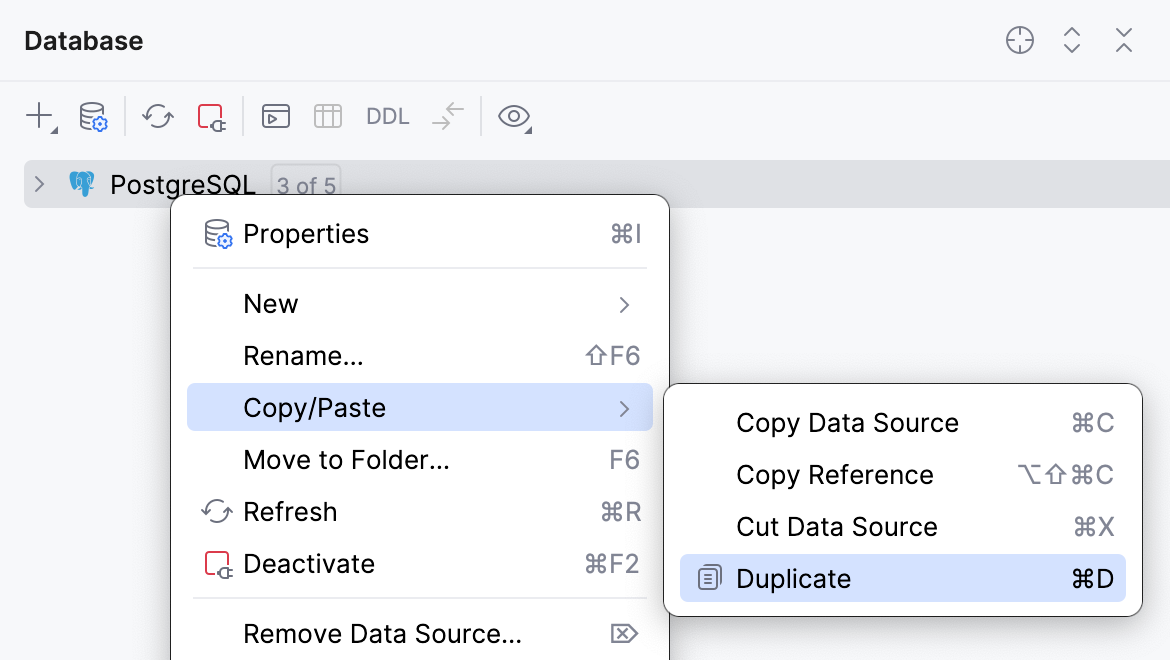The width and height of the screenshot is (1170, 660).
Task: Click the expand-all chevrons in panel header
Action: click(1071, 40)
